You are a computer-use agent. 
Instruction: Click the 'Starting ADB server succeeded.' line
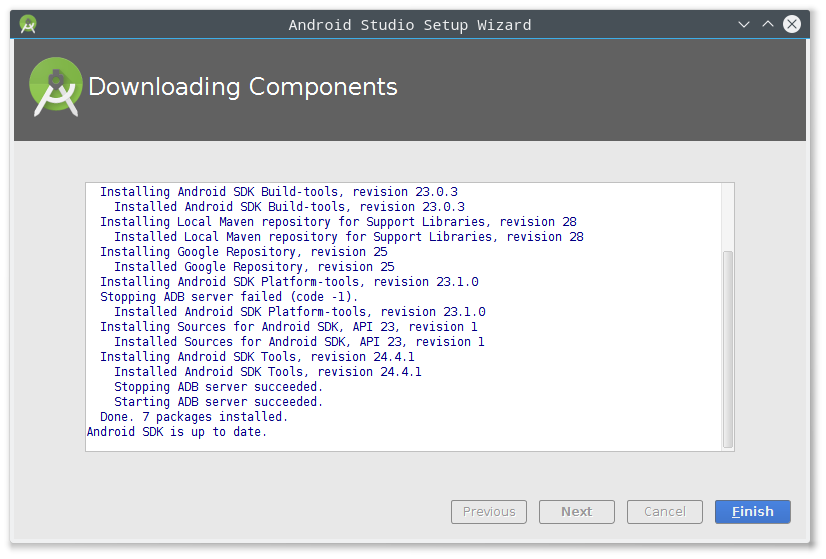pyautogui.click(x=218, y=402)
